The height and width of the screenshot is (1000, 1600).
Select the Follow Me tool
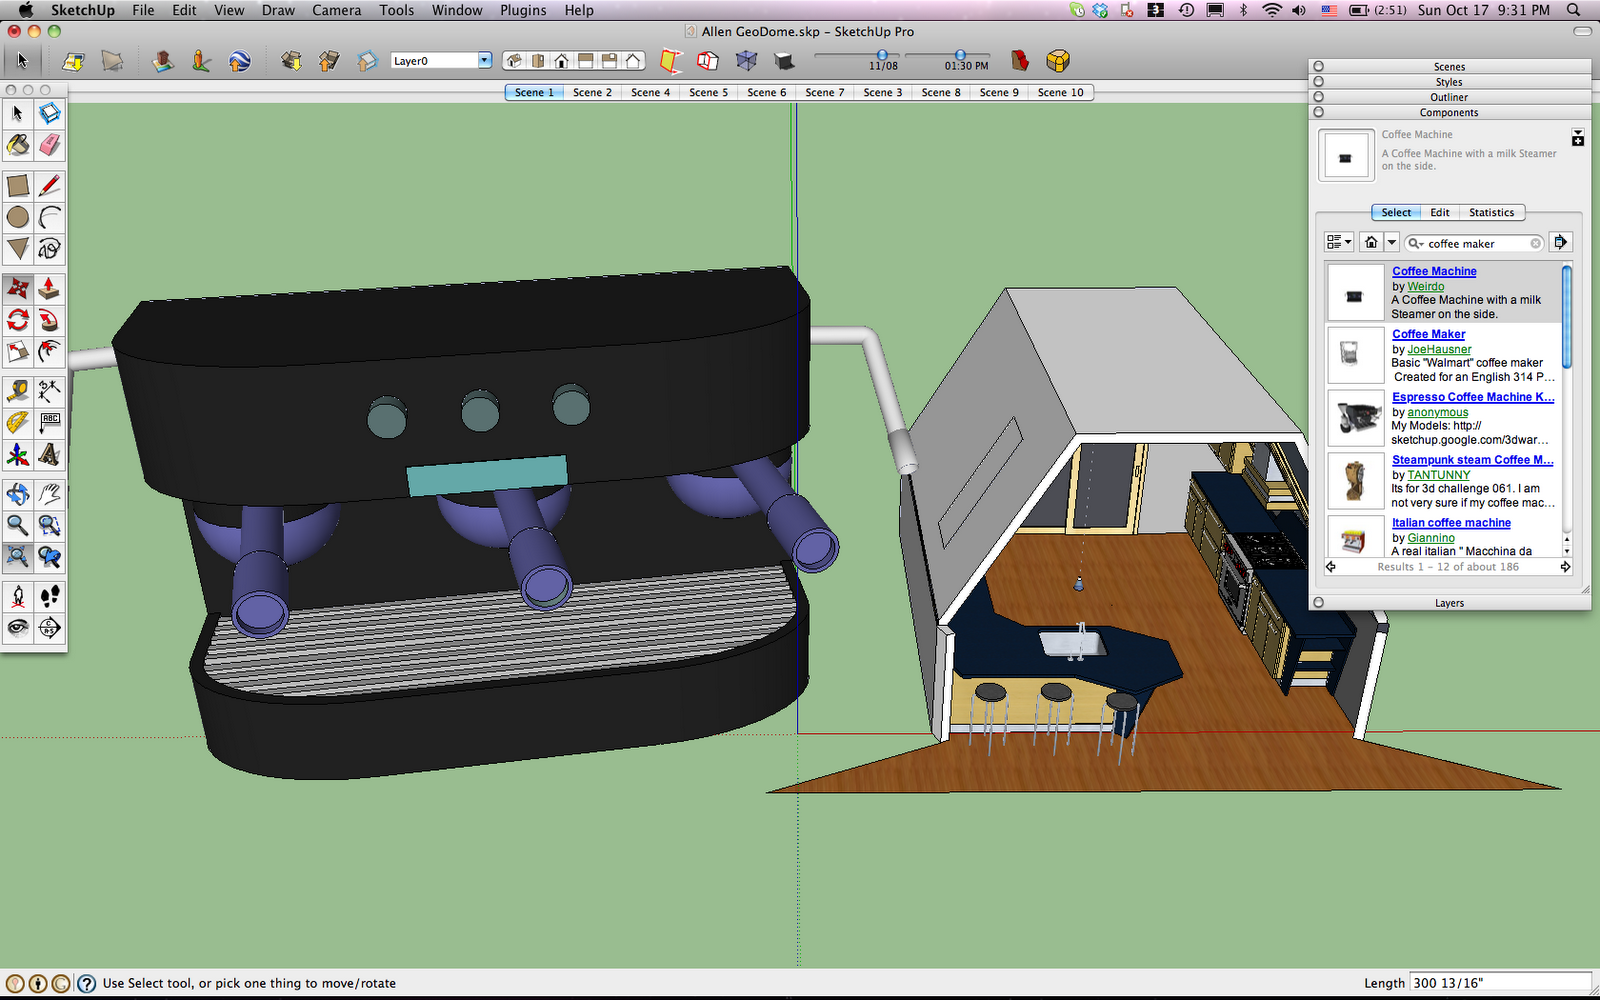tap(50, 320)
